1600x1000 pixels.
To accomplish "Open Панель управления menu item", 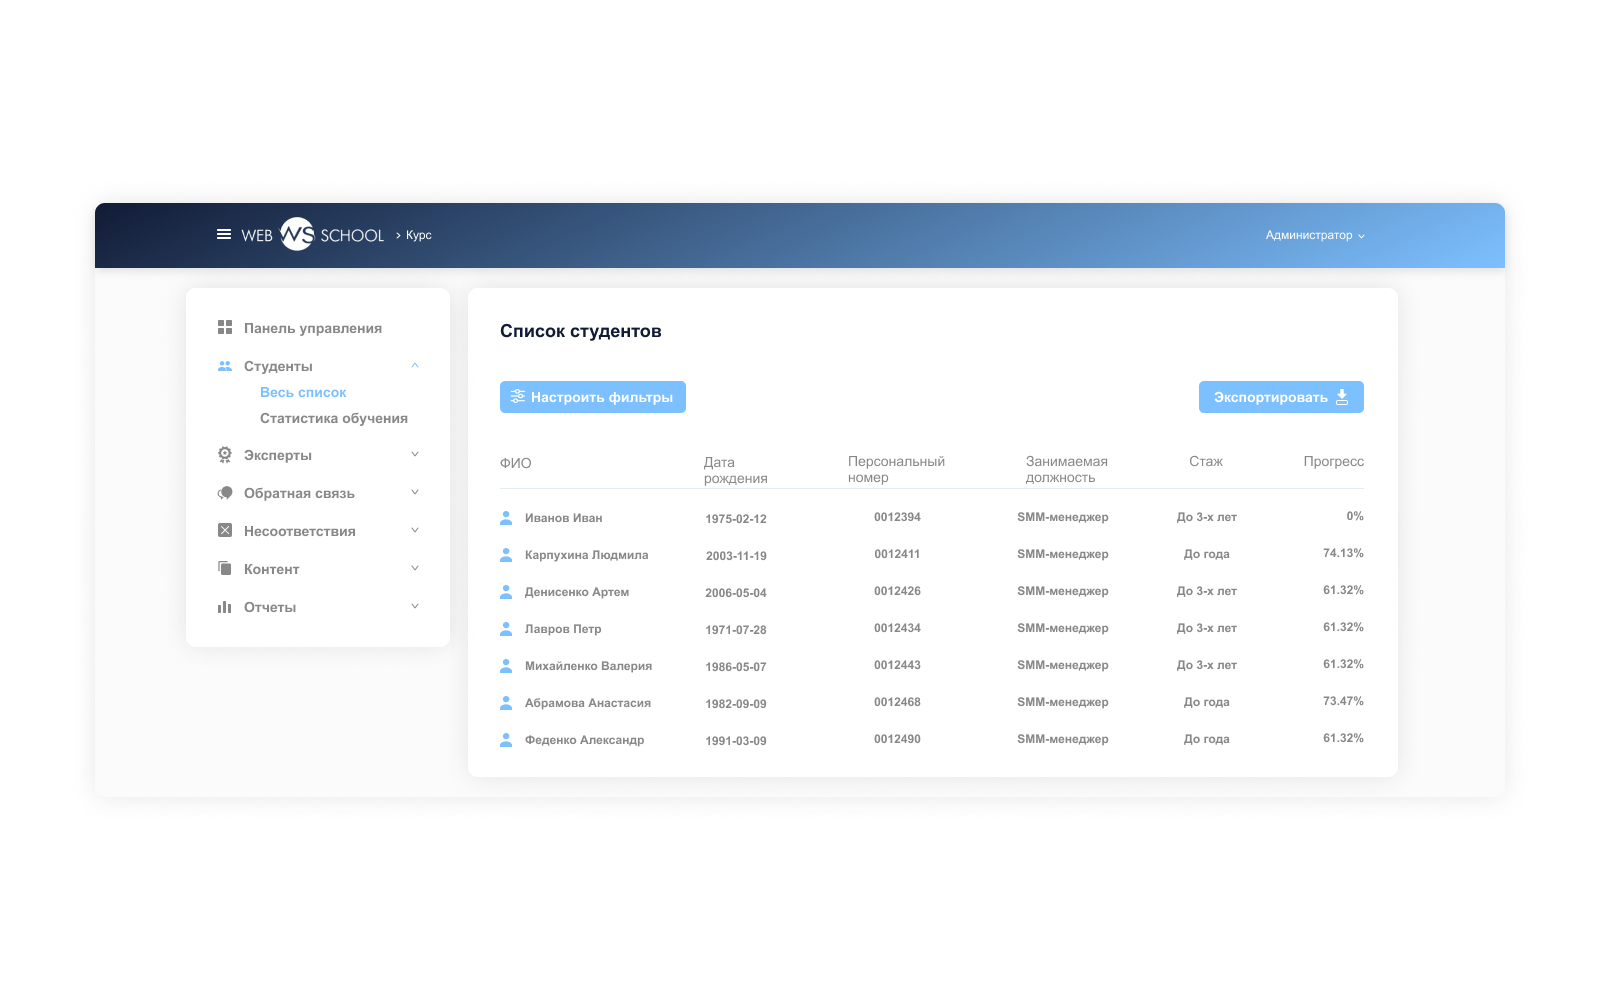I will tap(313, 328).
